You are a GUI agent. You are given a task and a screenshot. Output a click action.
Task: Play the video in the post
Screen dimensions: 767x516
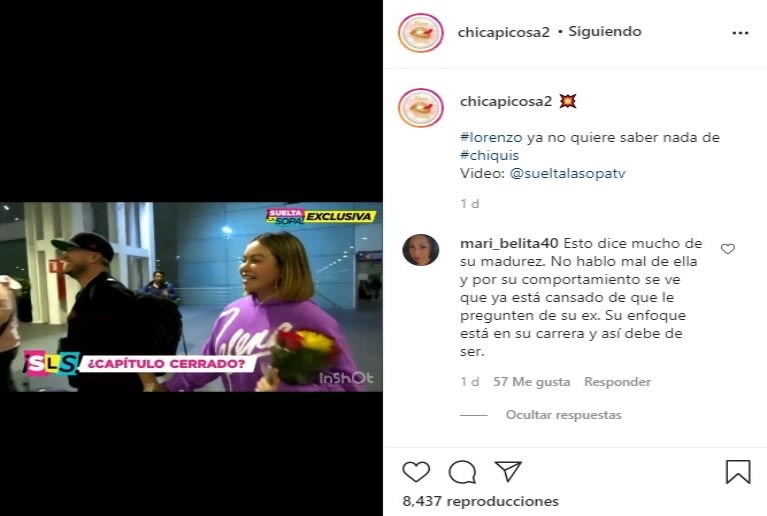tap(191, 297)
